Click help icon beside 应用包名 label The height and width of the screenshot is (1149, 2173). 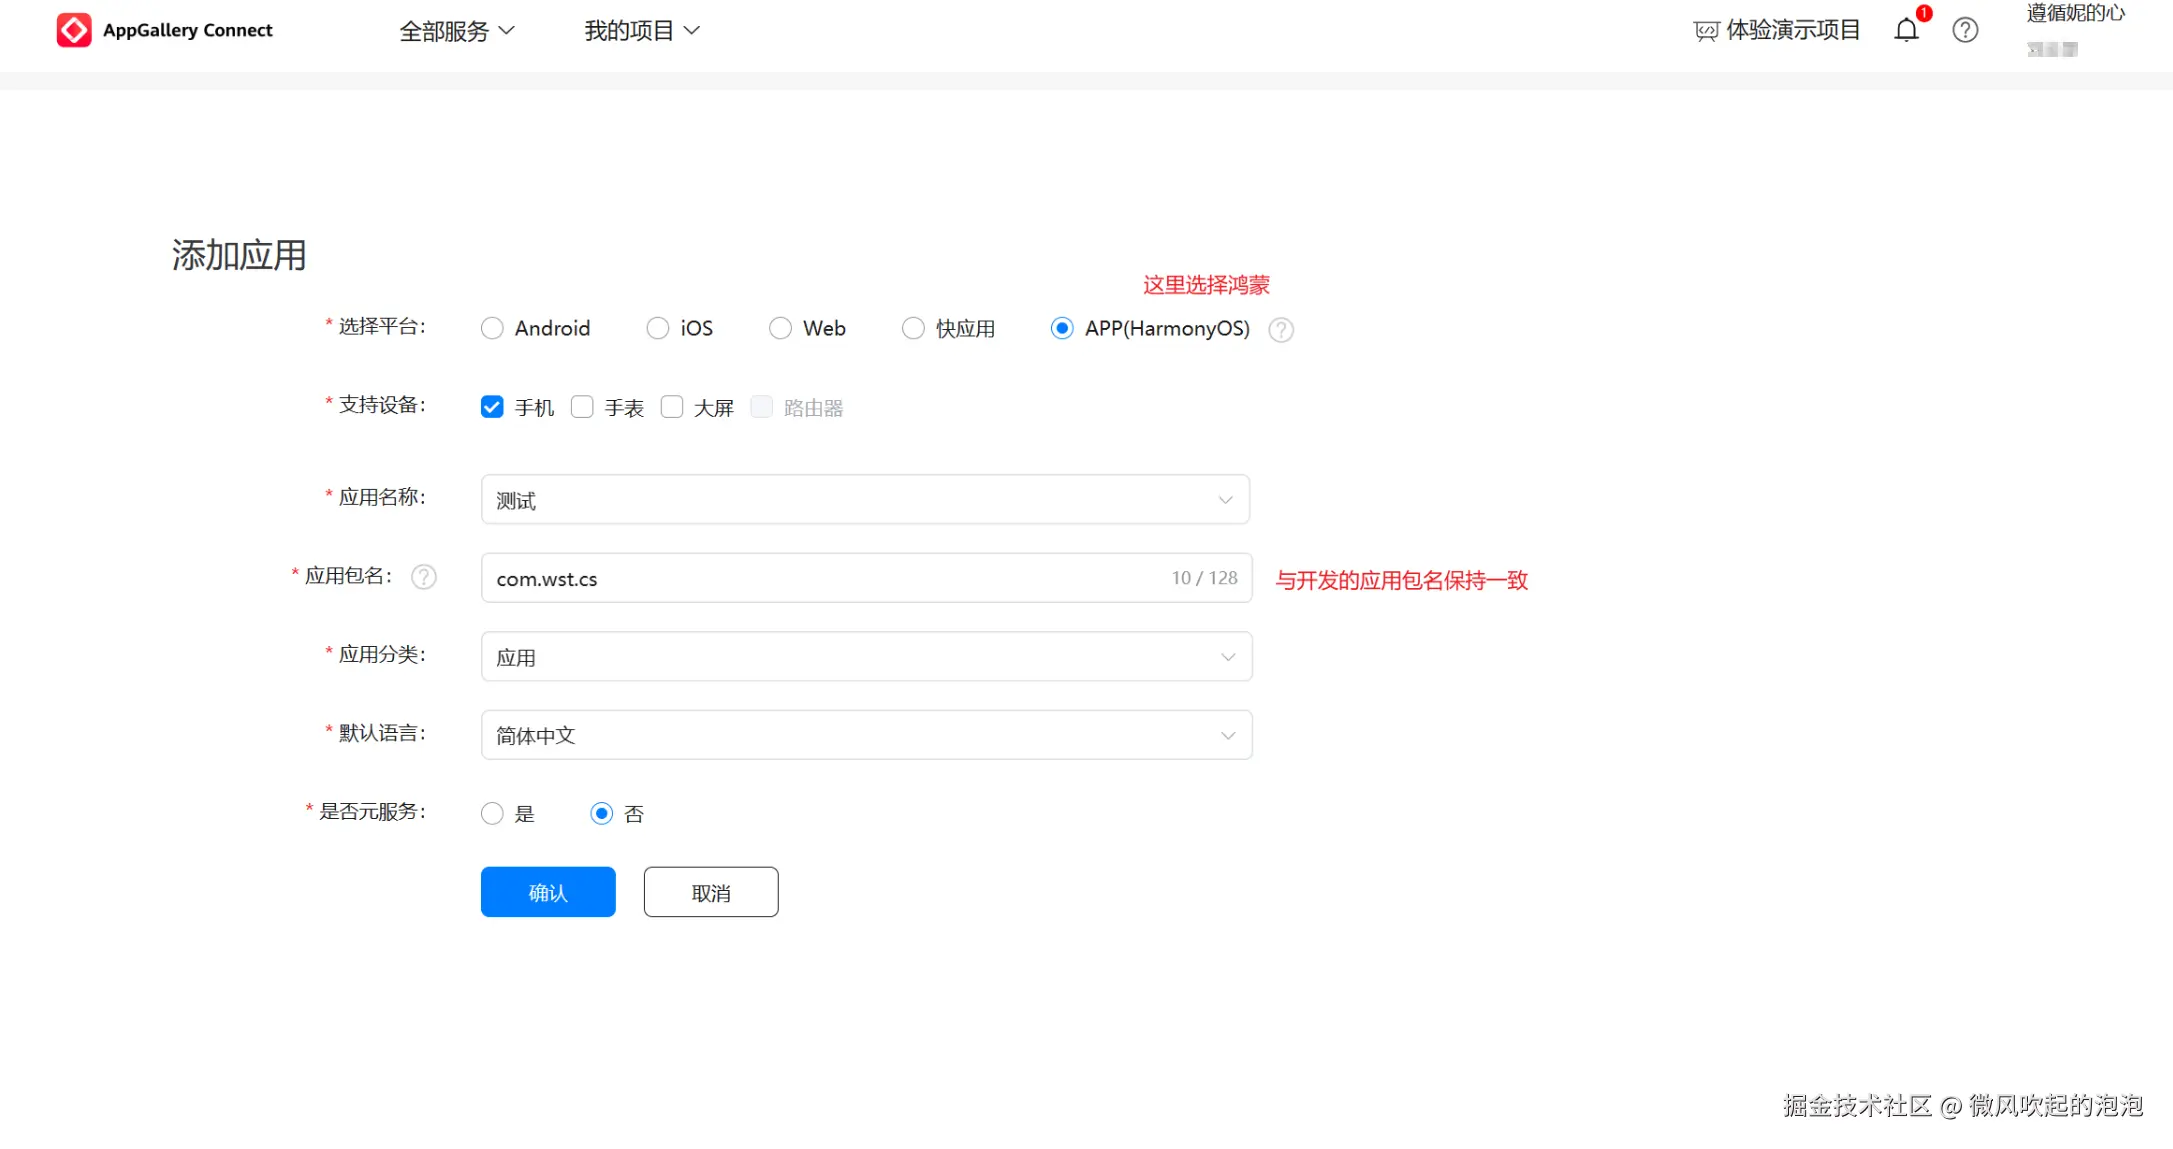(424, 577)
